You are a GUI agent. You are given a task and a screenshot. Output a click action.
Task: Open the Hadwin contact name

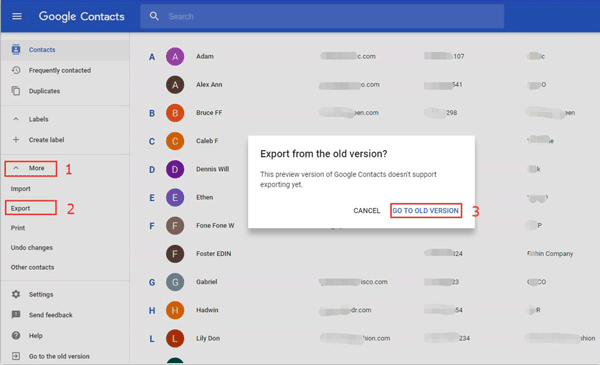pyautogui.click(x=207, y=310)
